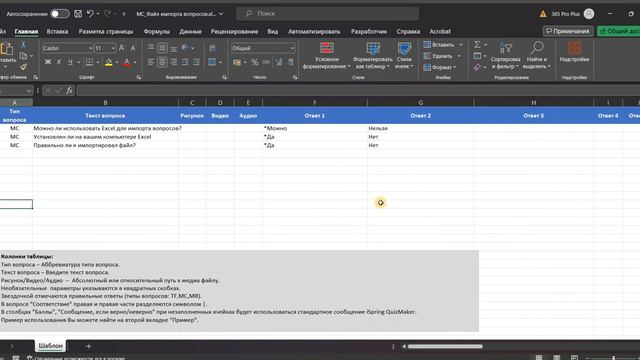Switch to the Вставка ribbon tab
Screen dimensions: 640x360
coord(57,31)
